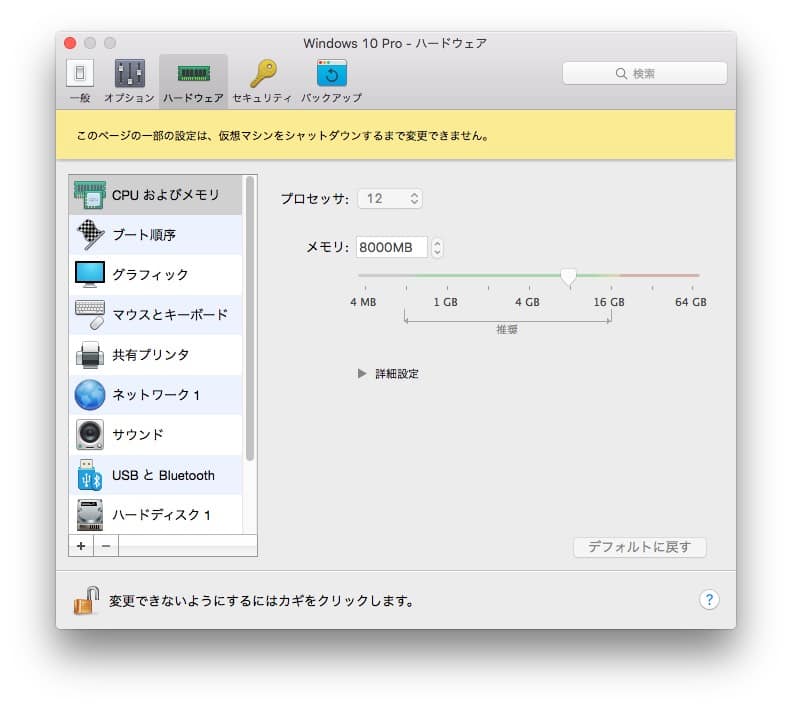Click the plus button to add device
This screenshot has height=709, width=792.
[81, 545]
